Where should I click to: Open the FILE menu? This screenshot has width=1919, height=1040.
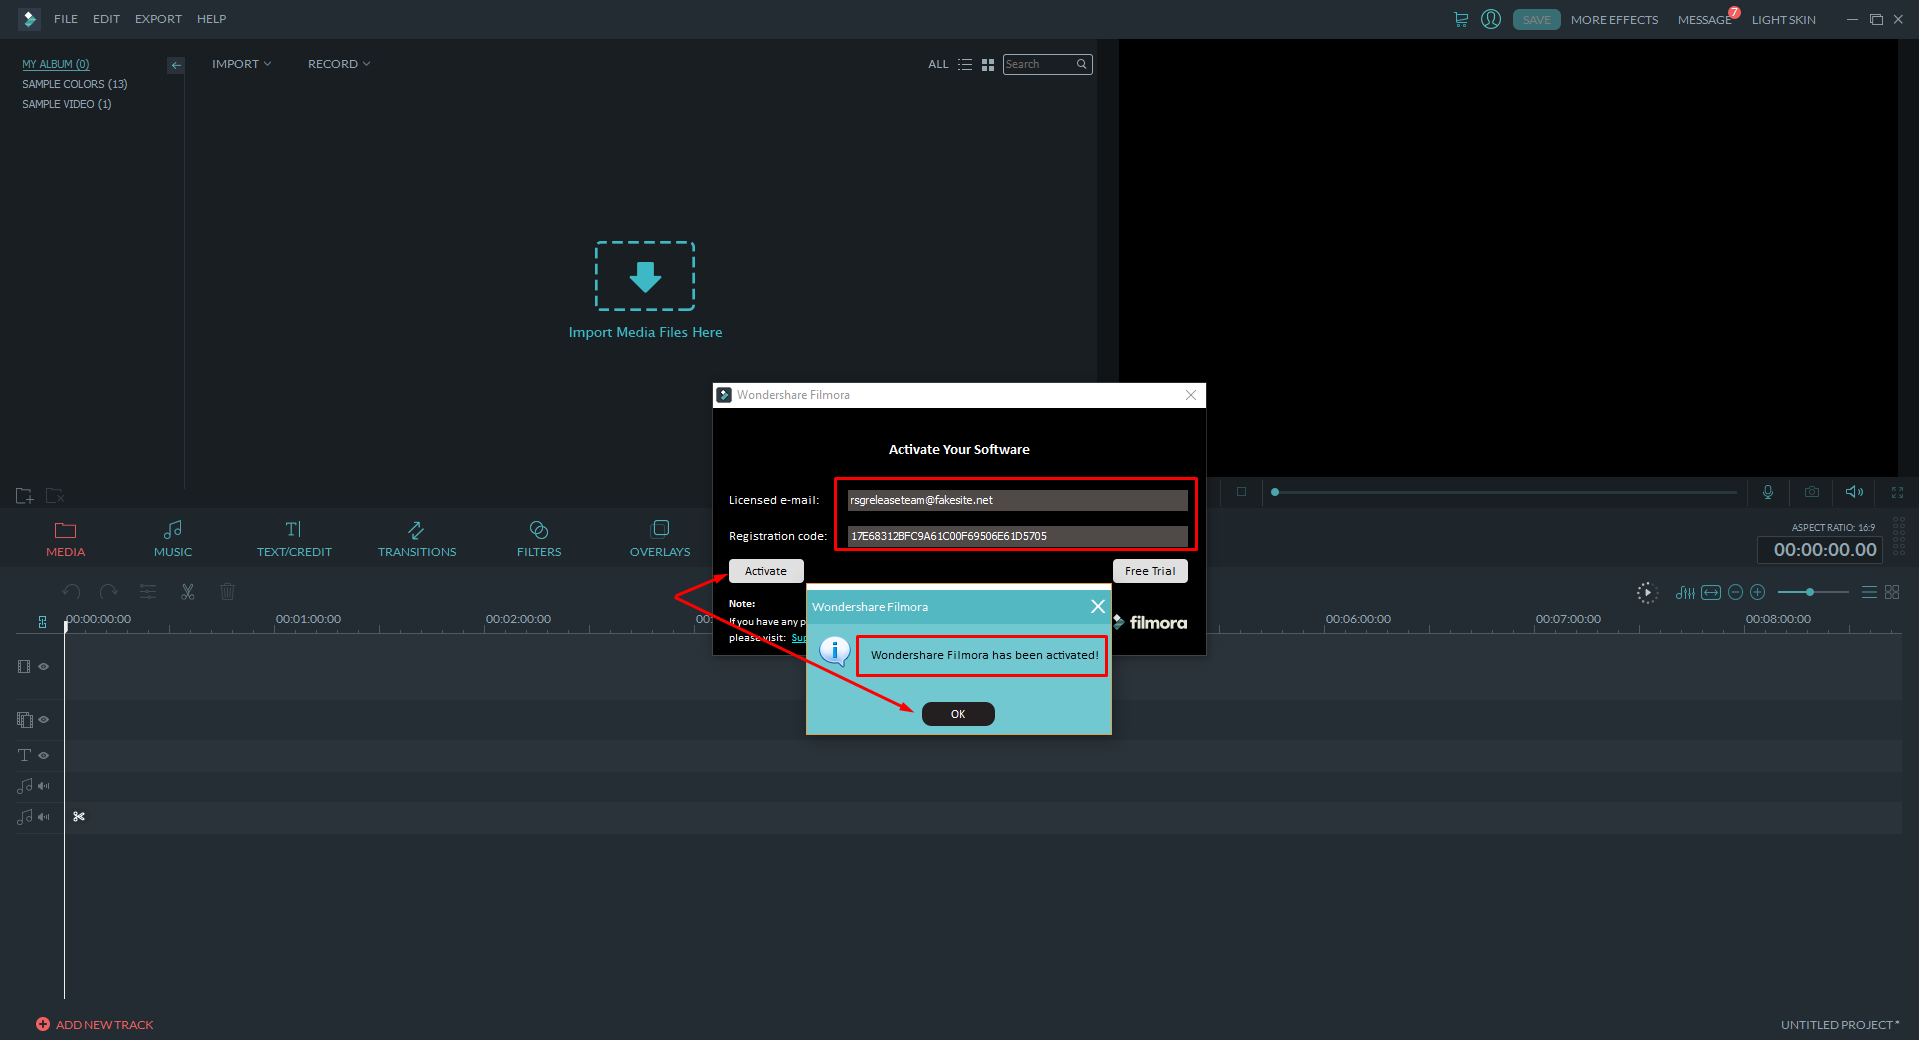(x=66, y=19)
